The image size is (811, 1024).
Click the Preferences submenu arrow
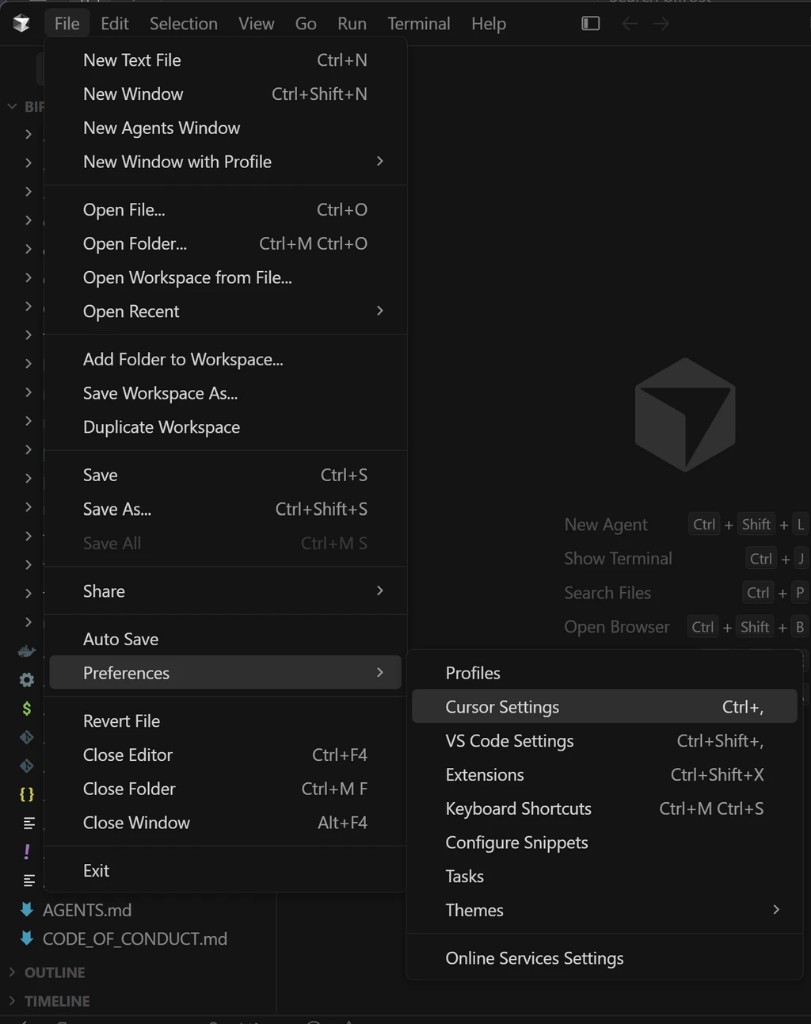point(379,672)
